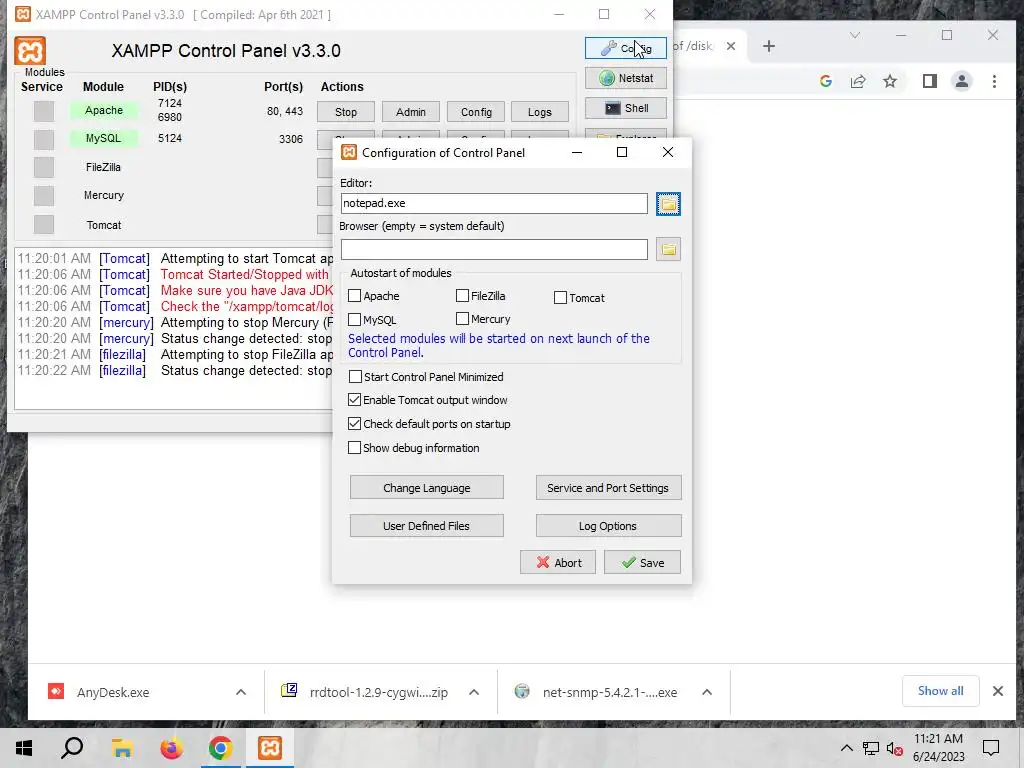Switch to XAMPP from the taskbar

270,748
